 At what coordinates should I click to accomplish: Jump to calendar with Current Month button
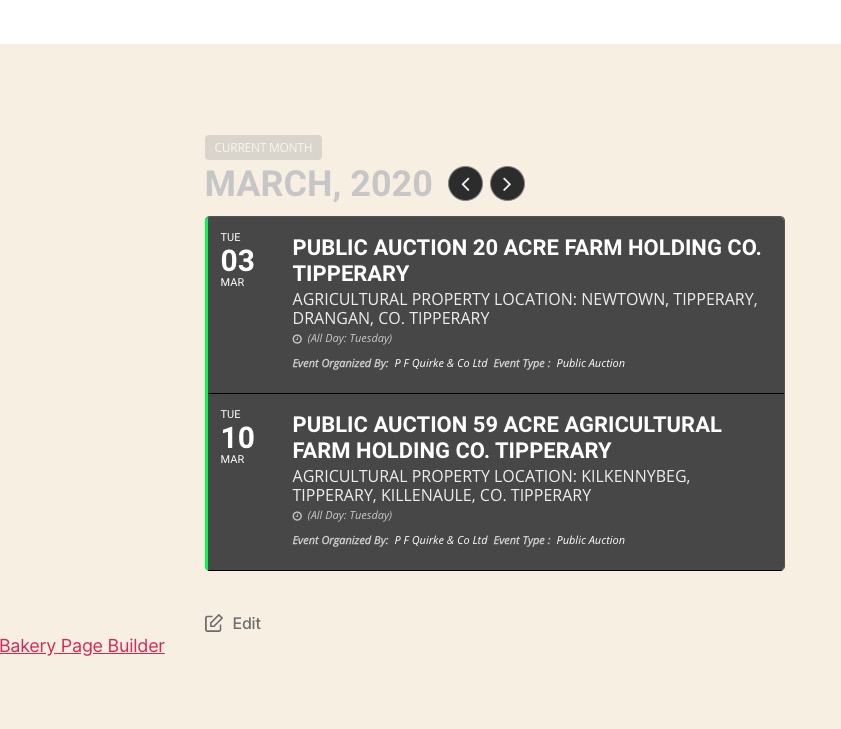(x=263, y=147)
